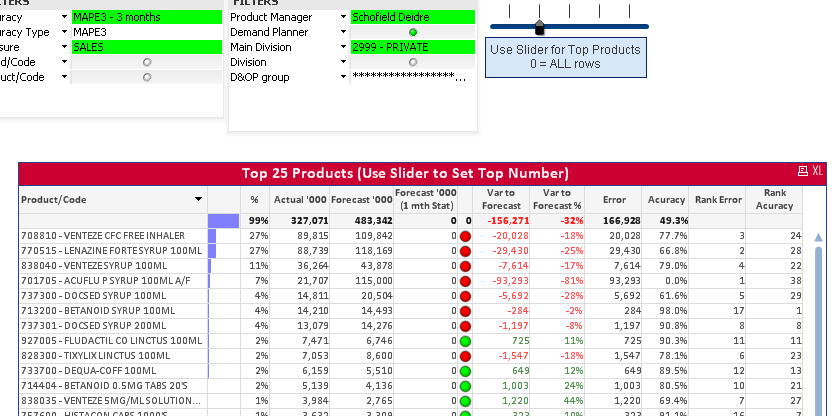Open the Product/Code column header dropdown
Viewport: 840px width, 416px height.
click(x=198, y=199)
